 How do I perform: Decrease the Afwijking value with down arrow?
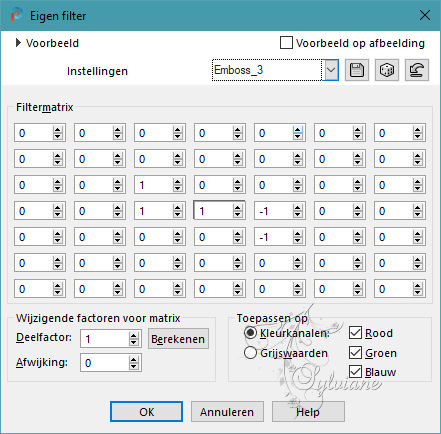click(x=133, y=366)
